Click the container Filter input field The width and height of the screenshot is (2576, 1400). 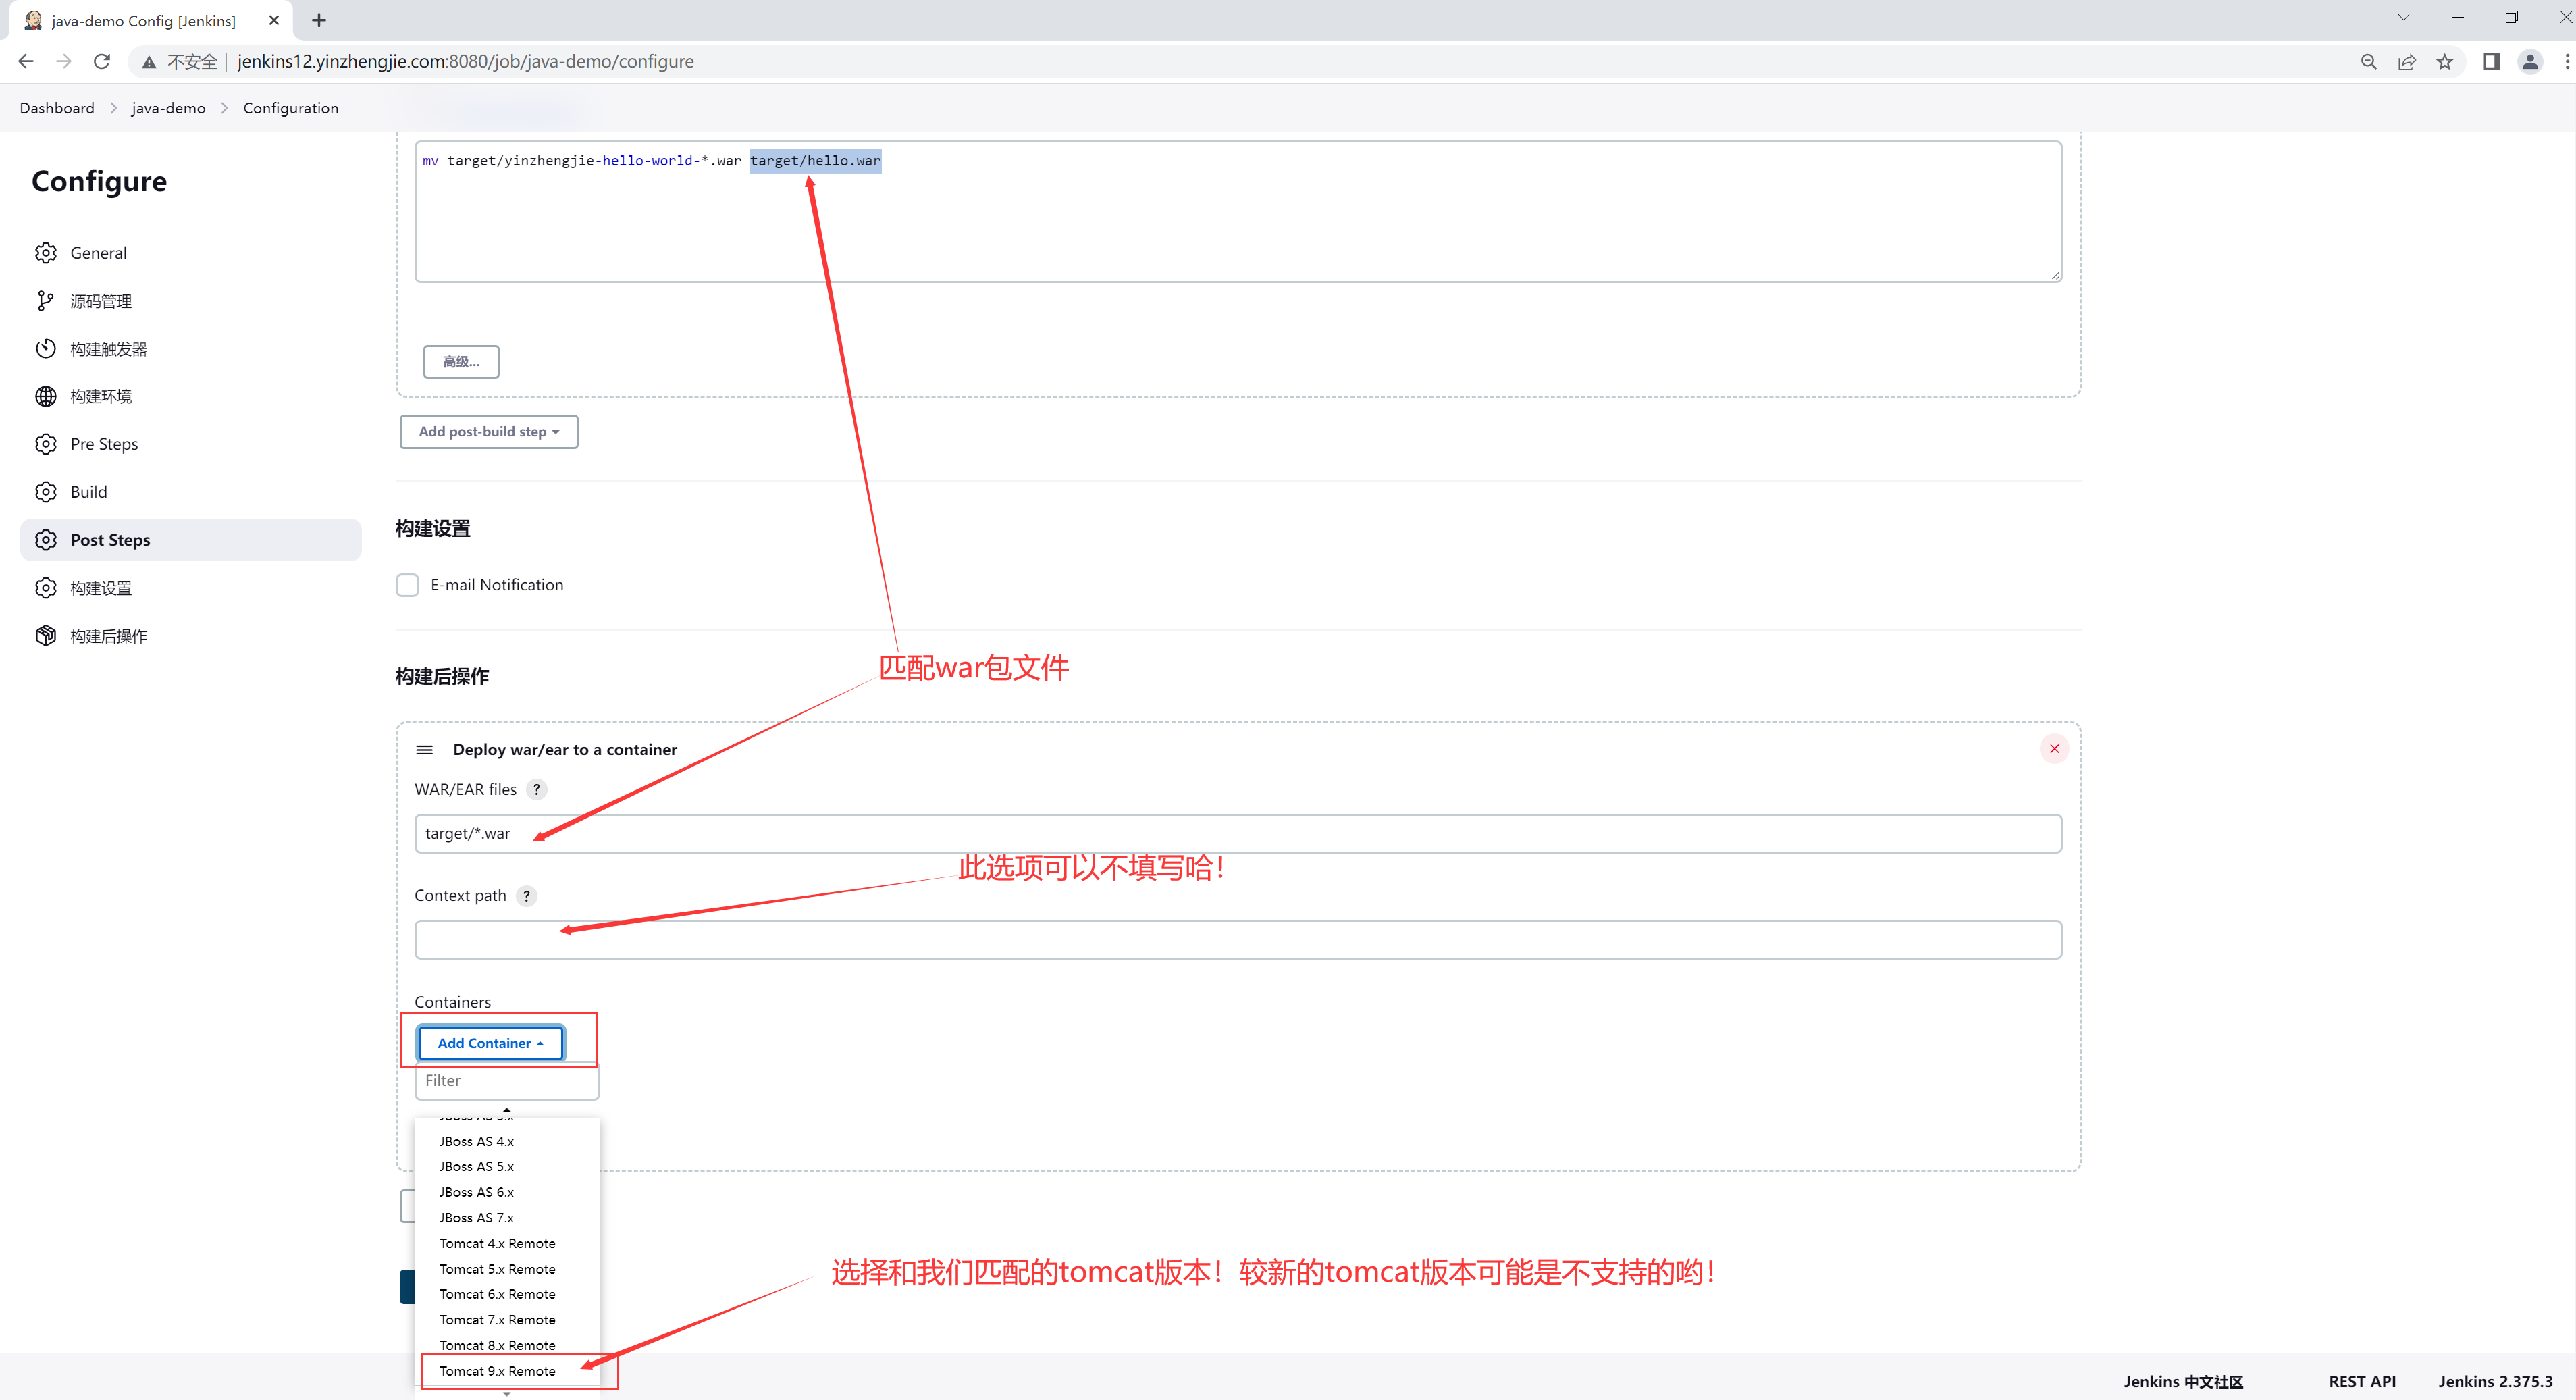506,1081
